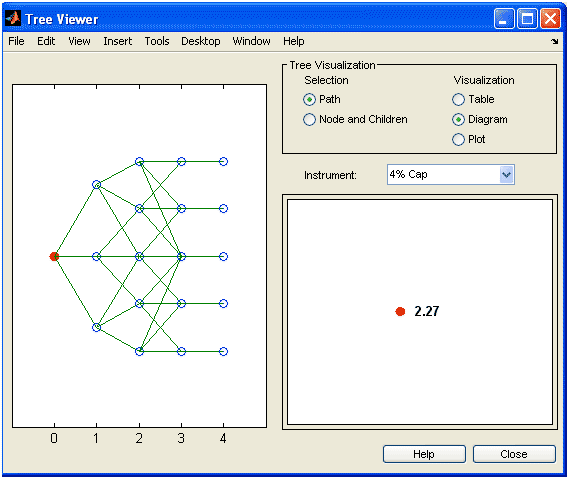Select the middle node at time 3

[x=181, y=257]
